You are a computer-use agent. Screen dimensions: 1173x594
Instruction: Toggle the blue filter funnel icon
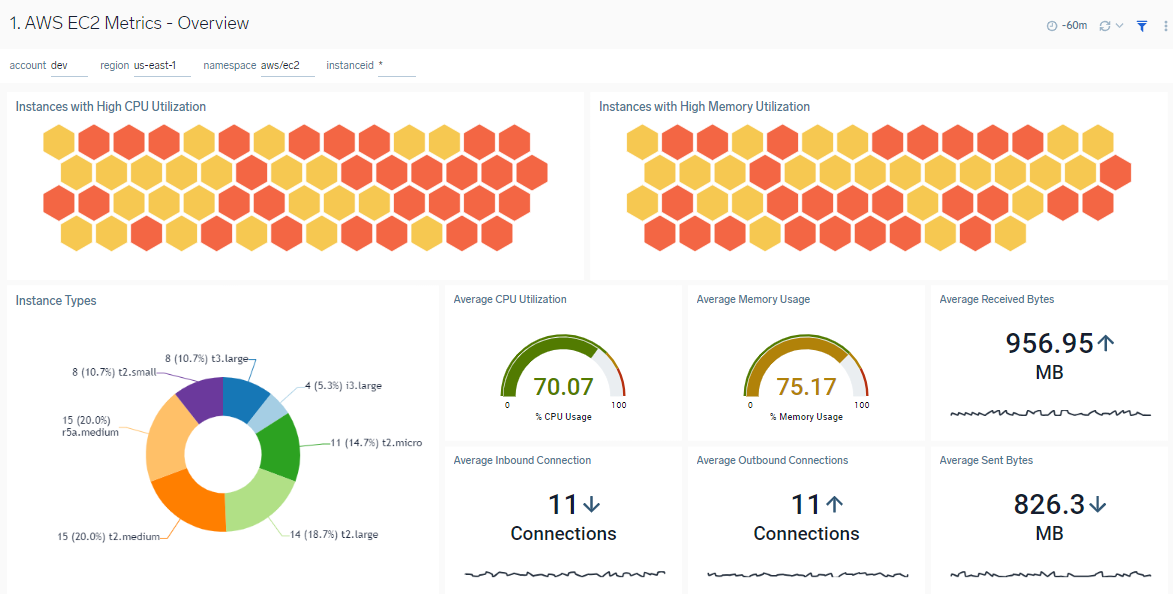point(1142,25)
